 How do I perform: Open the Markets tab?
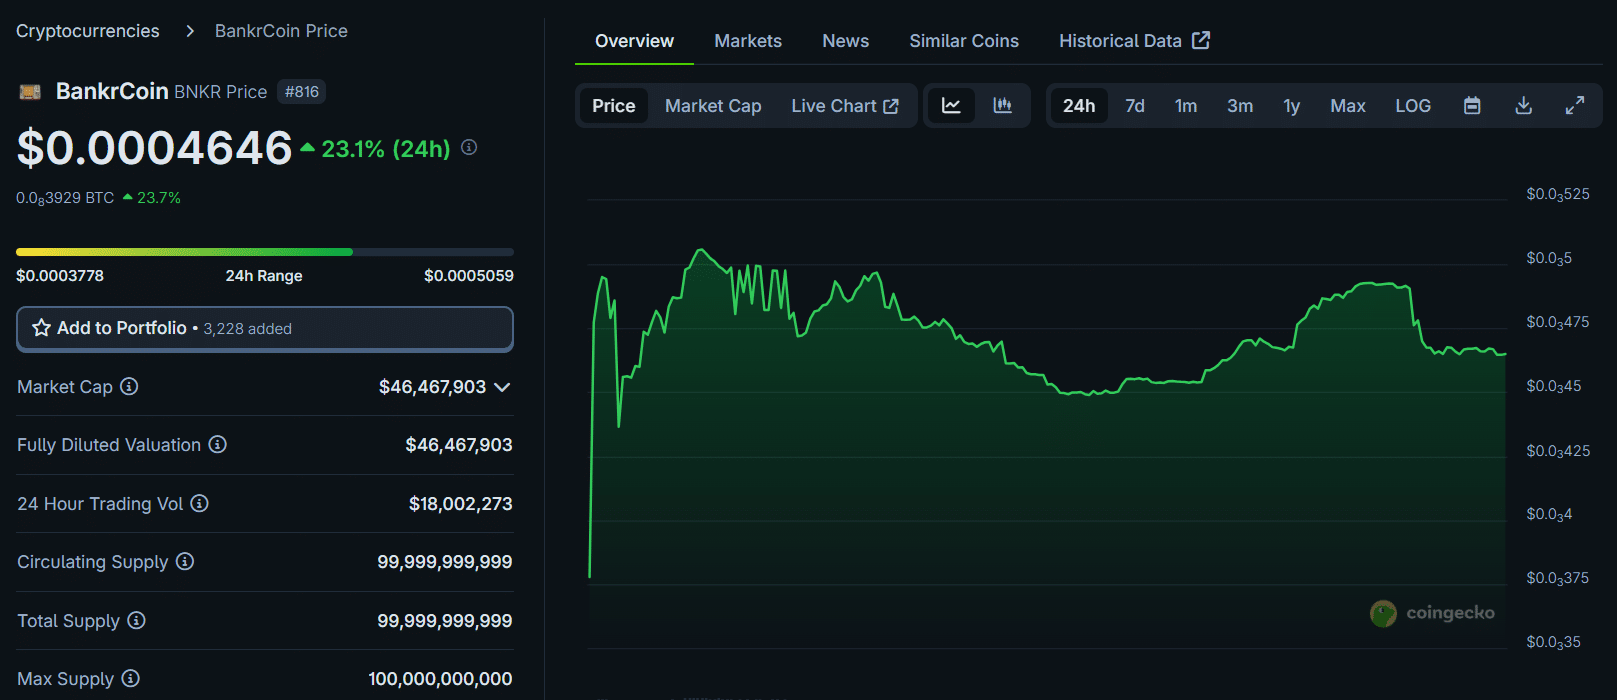[x=748, y=41]
